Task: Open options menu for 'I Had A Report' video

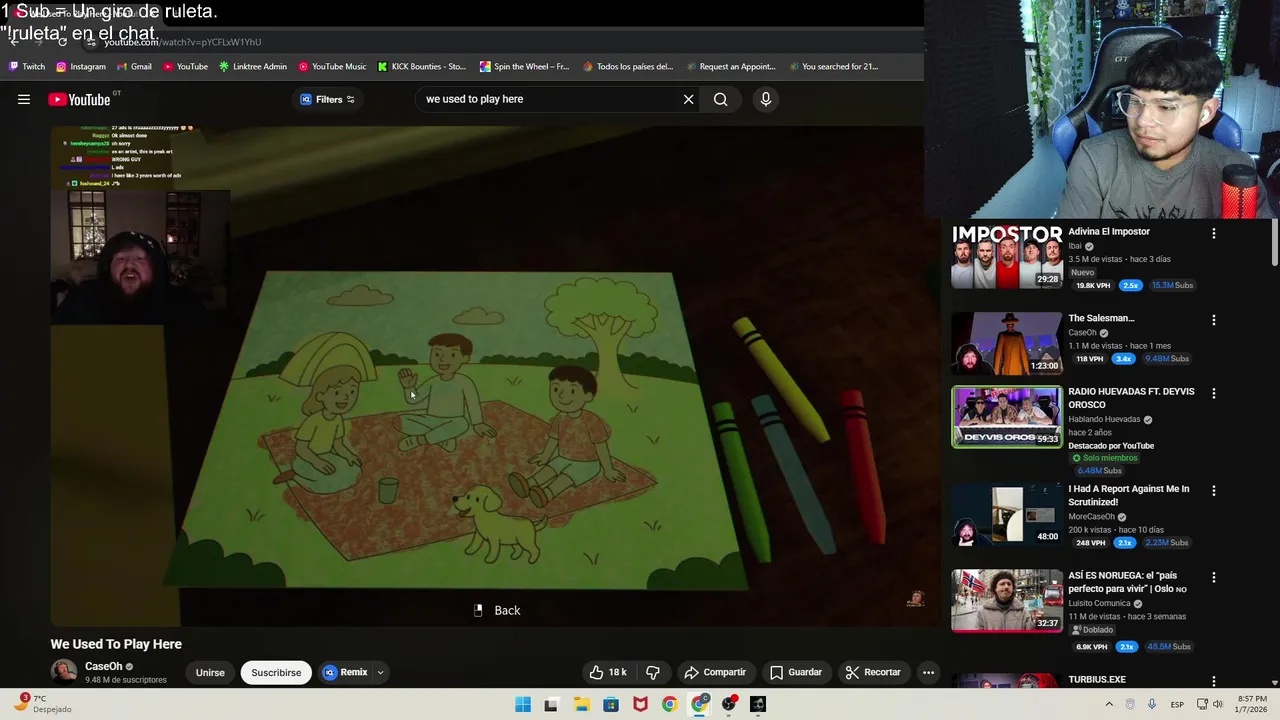Action: coord(1214,490)
